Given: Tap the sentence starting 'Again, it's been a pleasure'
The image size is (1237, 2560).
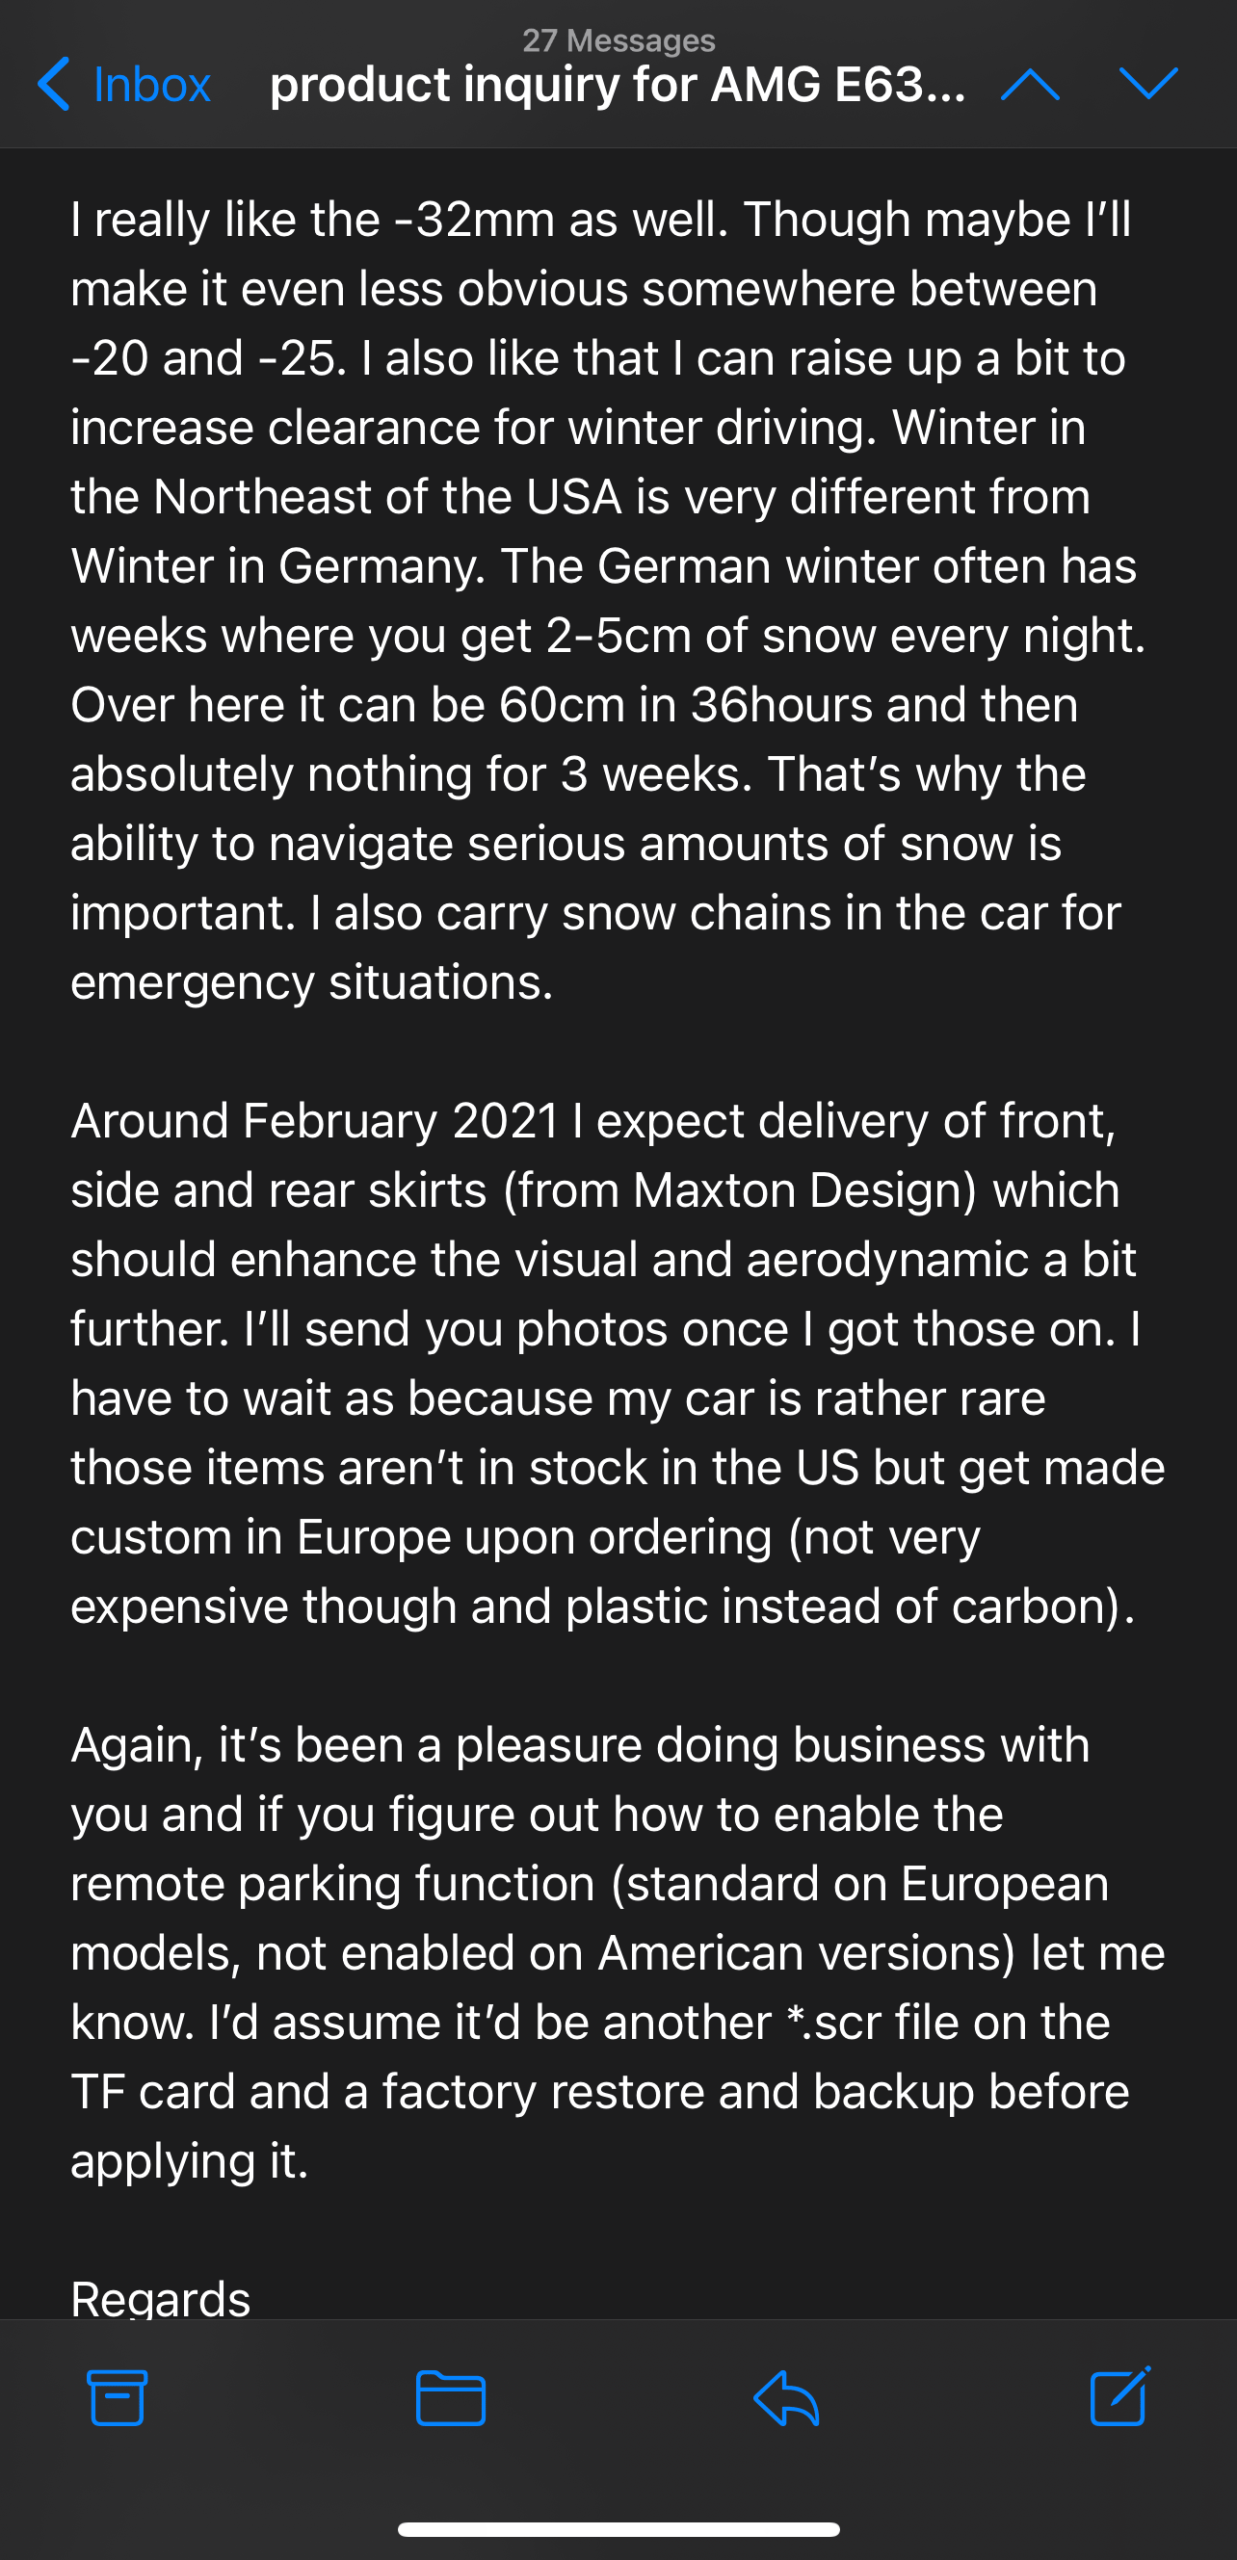Looking at the screenshot, I should tap(580, 1745).
